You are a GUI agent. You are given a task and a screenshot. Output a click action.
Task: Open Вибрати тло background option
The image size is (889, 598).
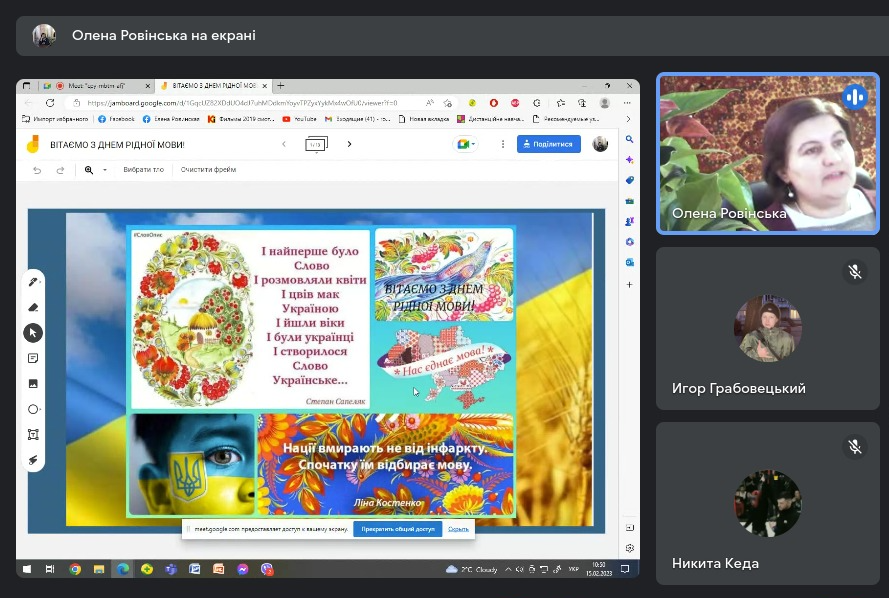click(143, 169)
